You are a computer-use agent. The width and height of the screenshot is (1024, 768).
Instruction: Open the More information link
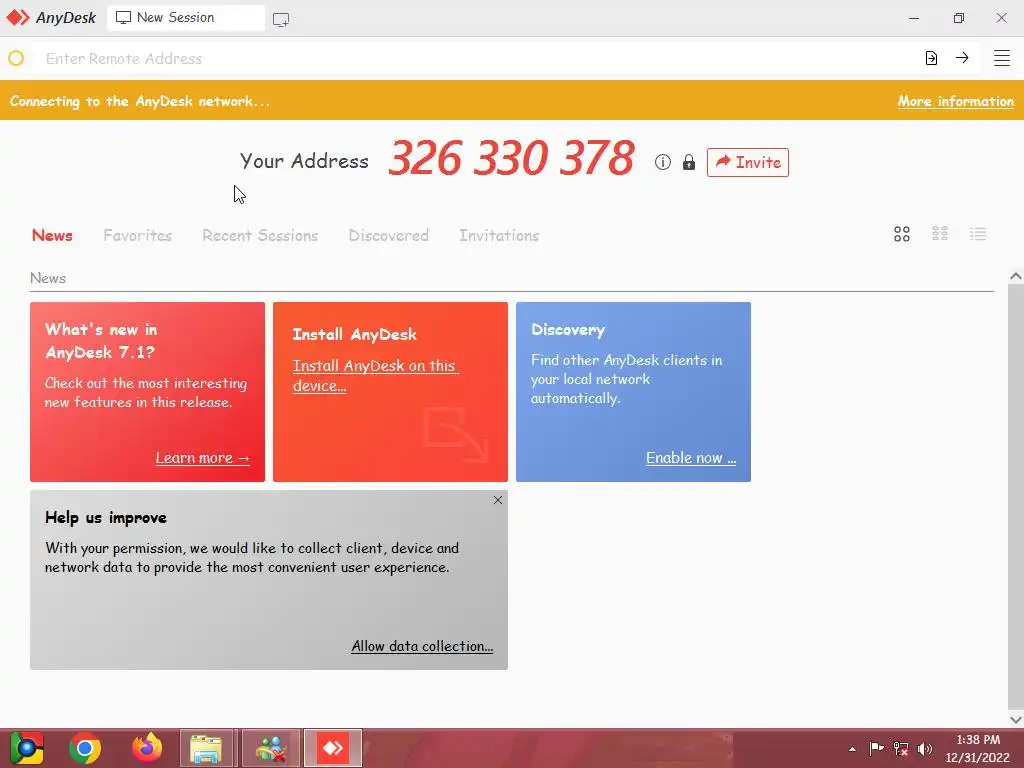955,101
